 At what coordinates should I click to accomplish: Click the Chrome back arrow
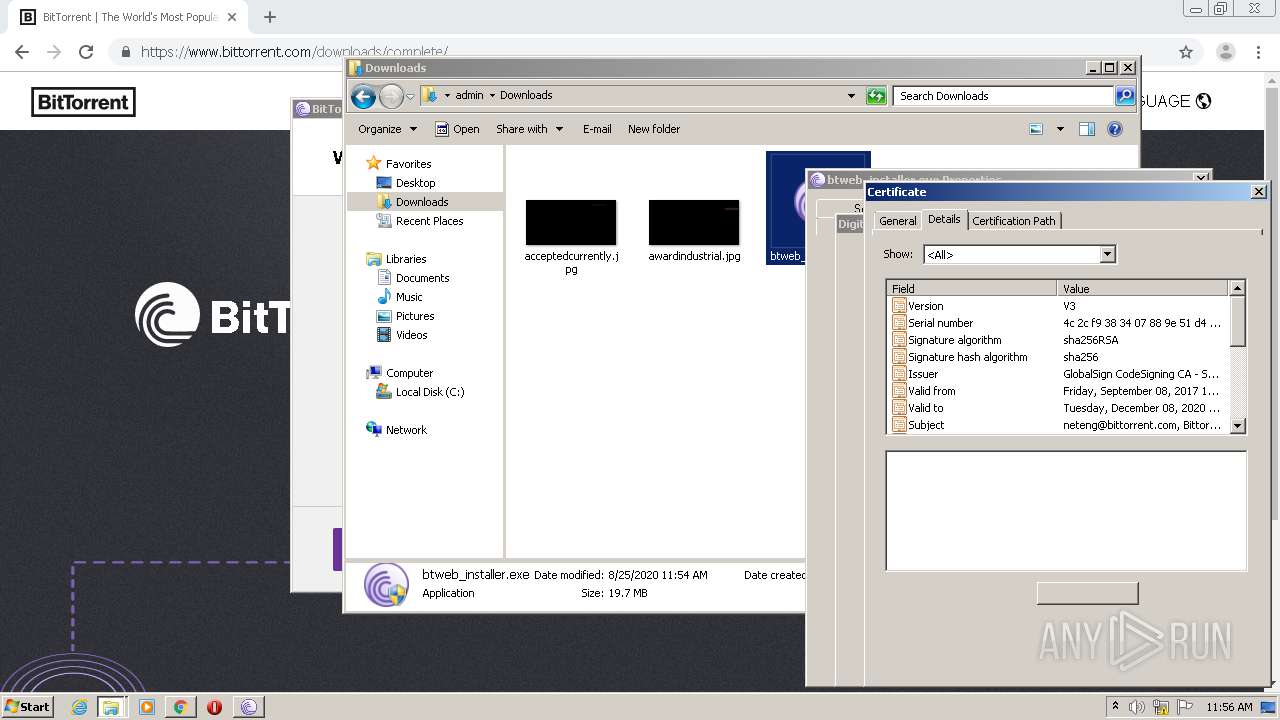point(22,52)
